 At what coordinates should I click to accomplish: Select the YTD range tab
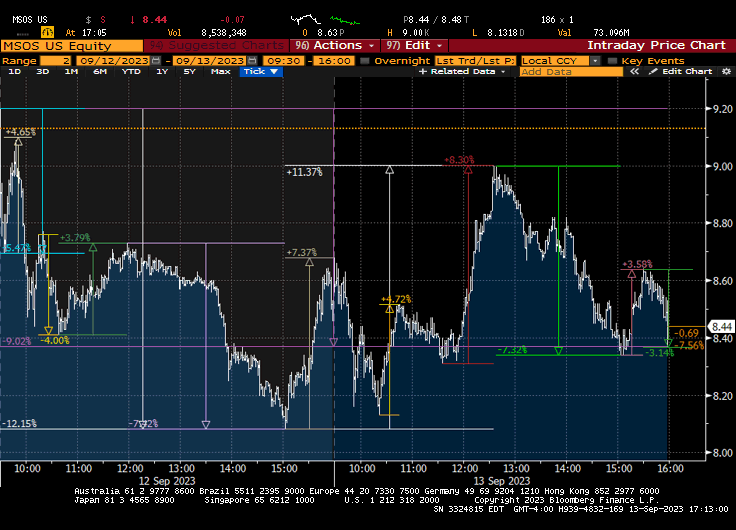click(x=131, y=71)
